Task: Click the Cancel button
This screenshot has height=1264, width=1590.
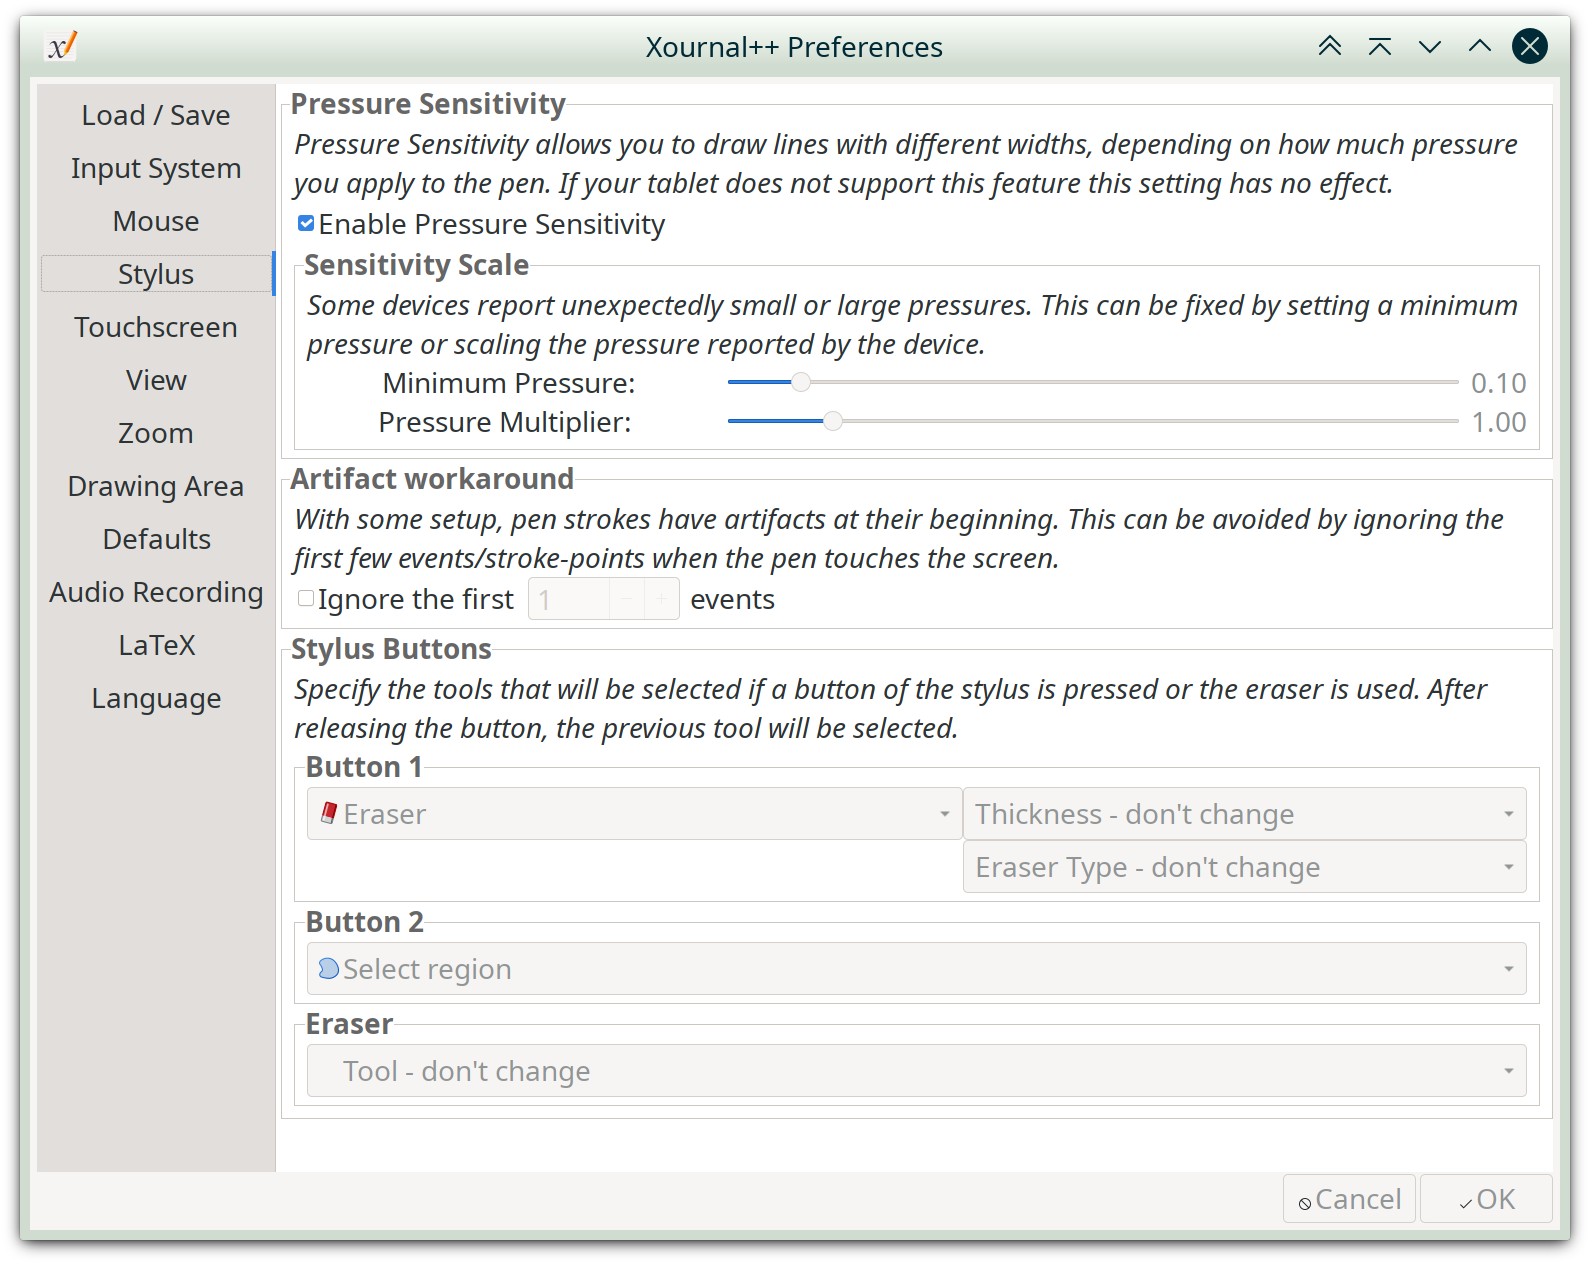Action: click(1349, 1198)
